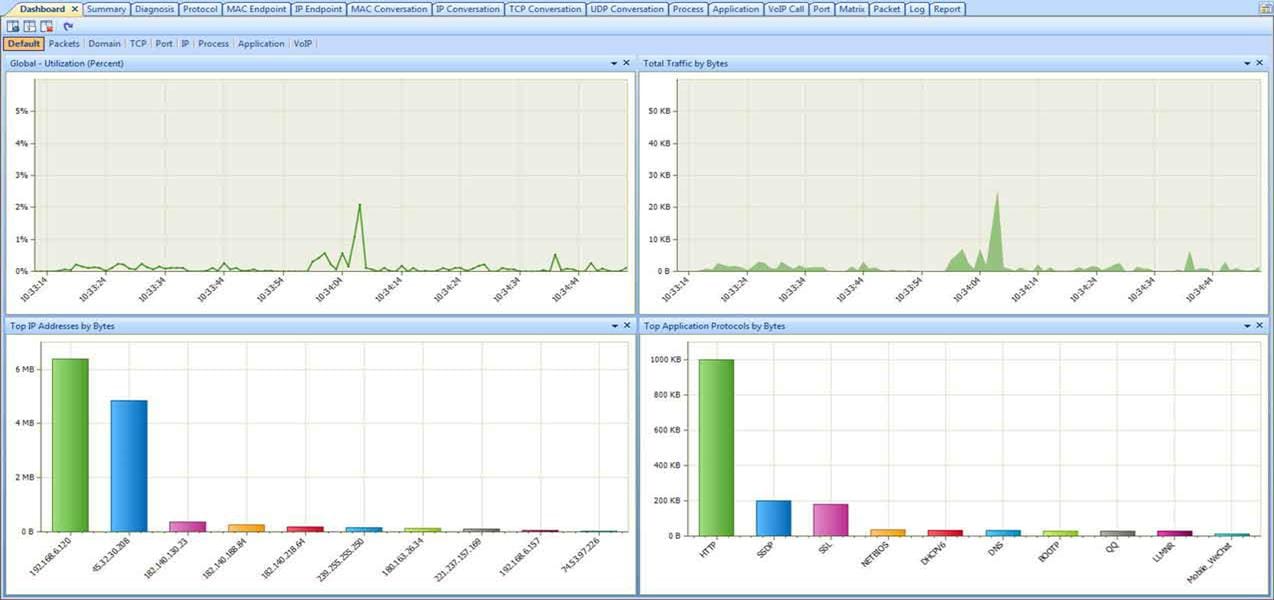Expand the Total Traffic by Bytes dropdown menu
The height and width of the screenshot is (600, 1274).
coord(1247,63)
